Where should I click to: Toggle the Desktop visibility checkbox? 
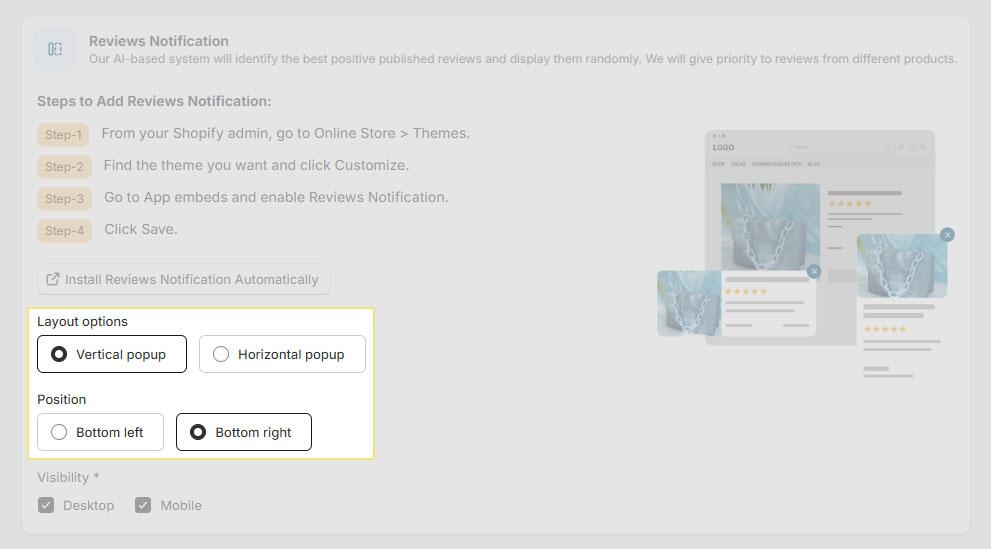tap(46, 505)
